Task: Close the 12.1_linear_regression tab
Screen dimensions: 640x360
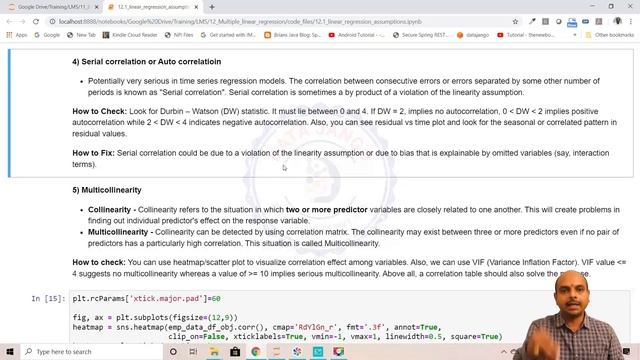Action: click(x=196, y=7)
